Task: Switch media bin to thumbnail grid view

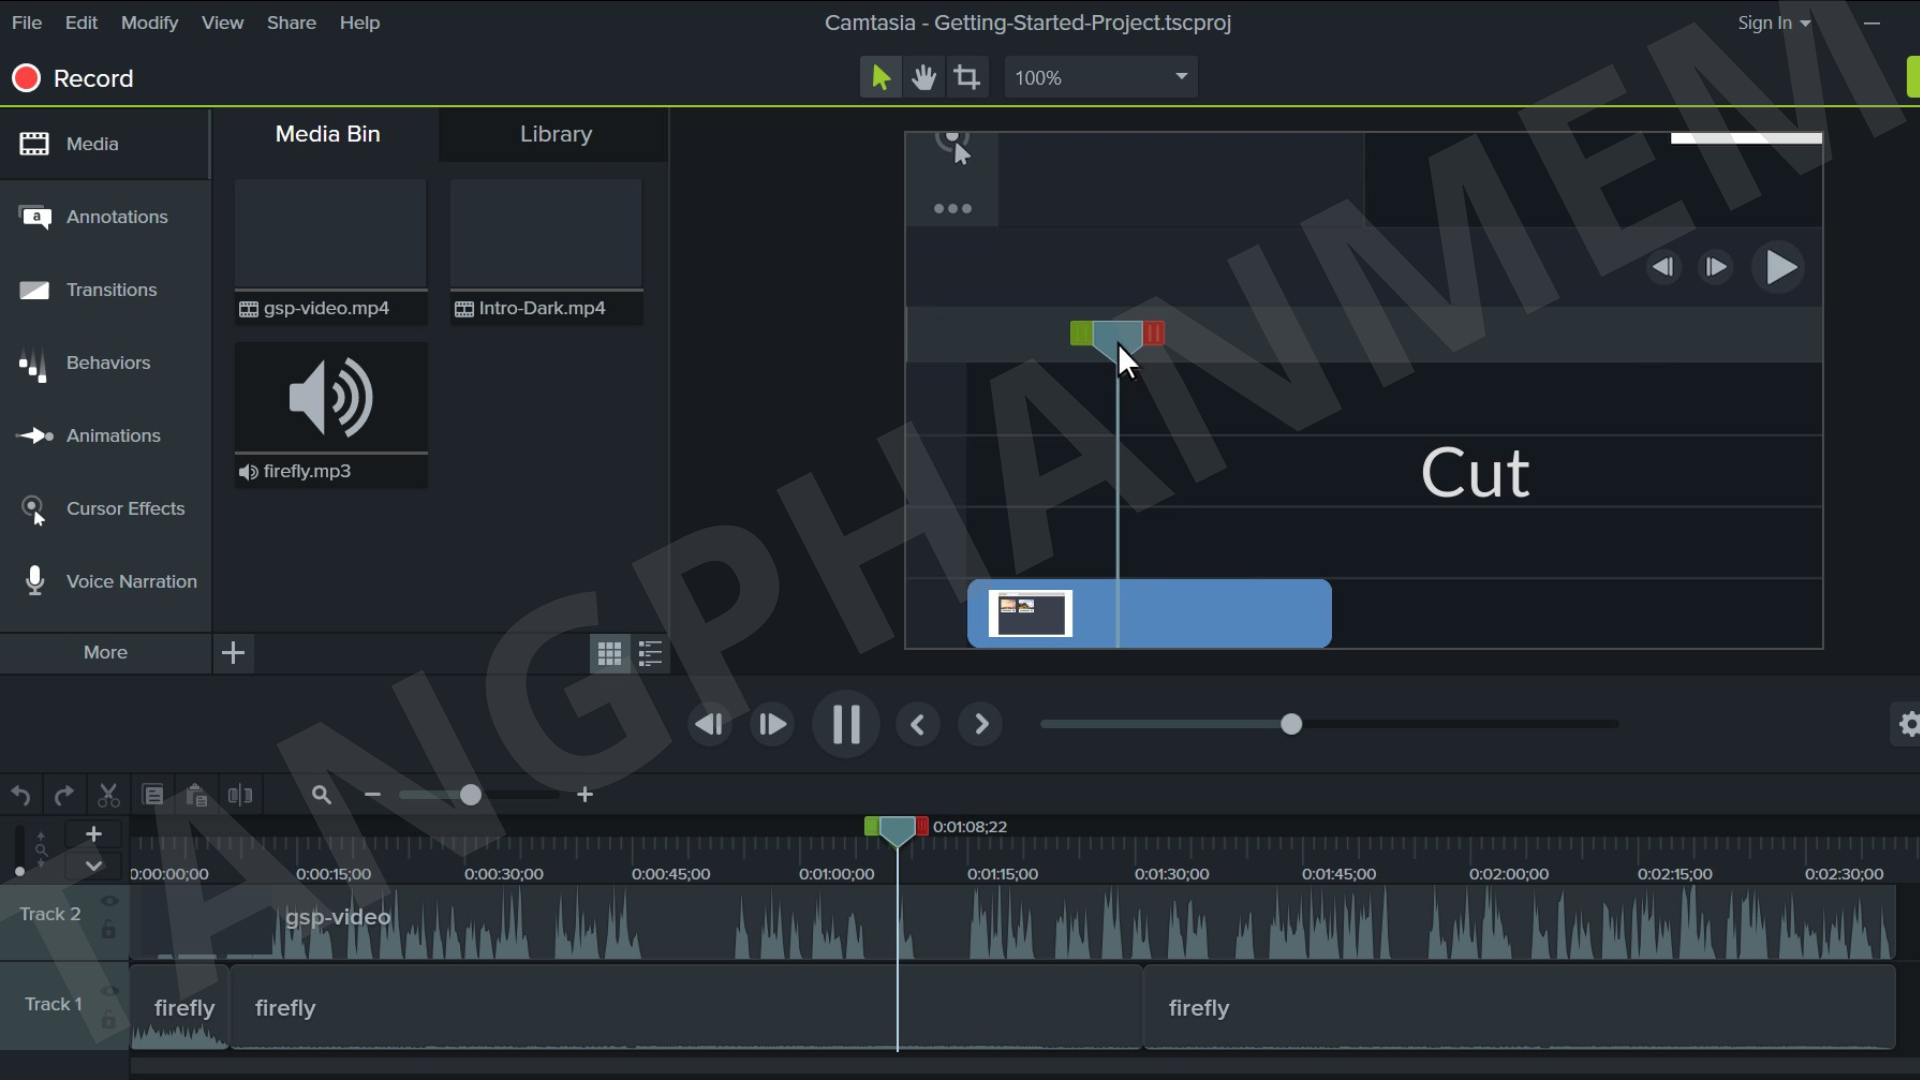Action: point(609,654)
